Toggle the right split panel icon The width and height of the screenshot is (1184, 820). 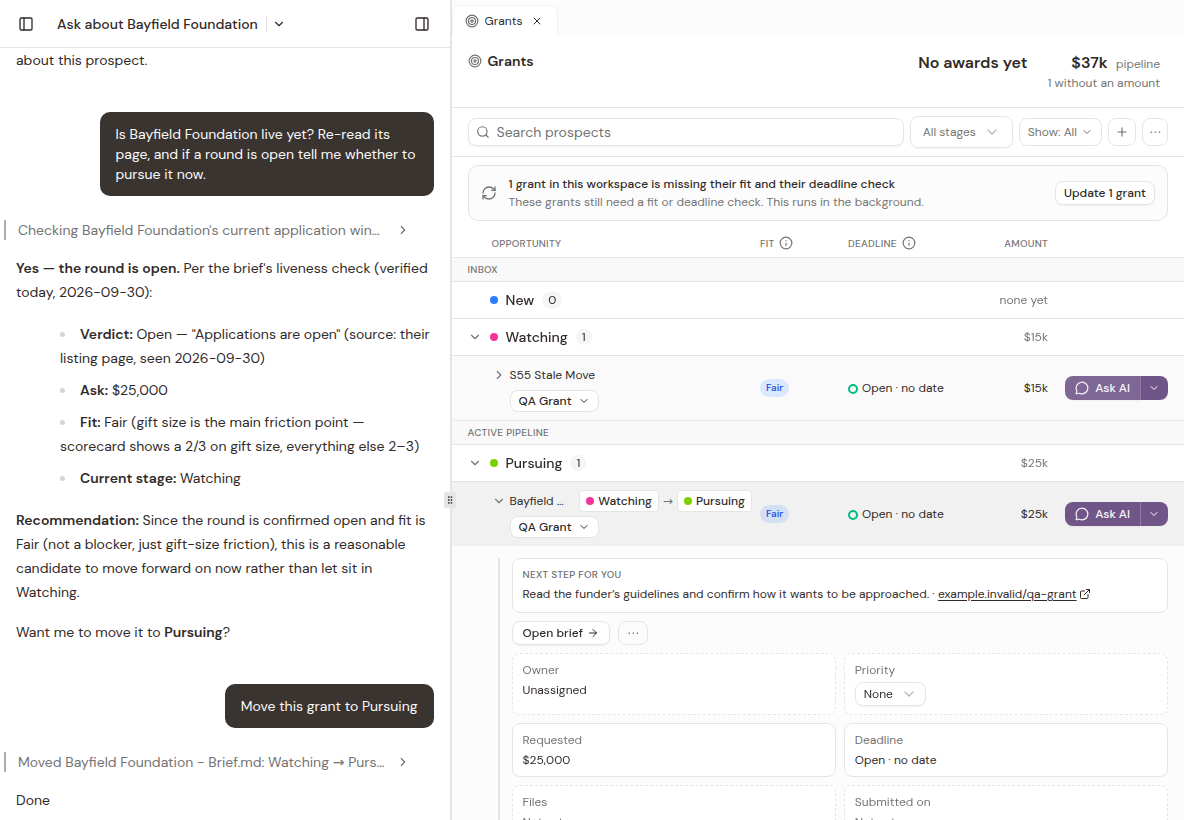point(422,24)
